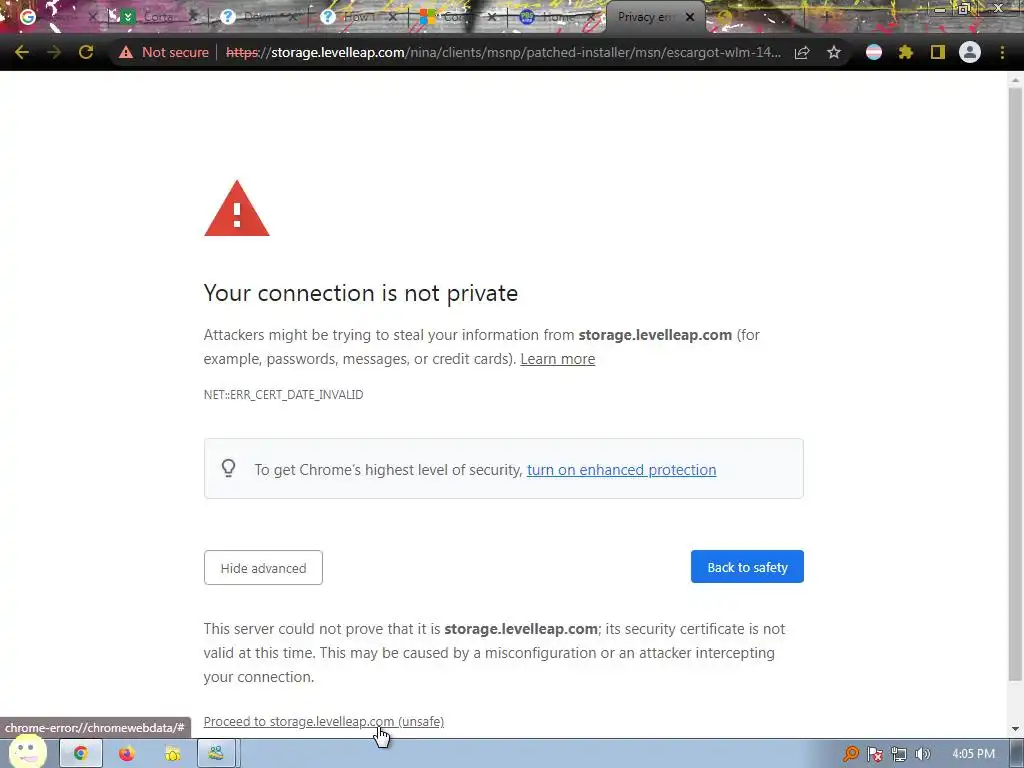Open a new tab with plus button
This screenshot has width=1024, height=768.
[x=826, y=17]
